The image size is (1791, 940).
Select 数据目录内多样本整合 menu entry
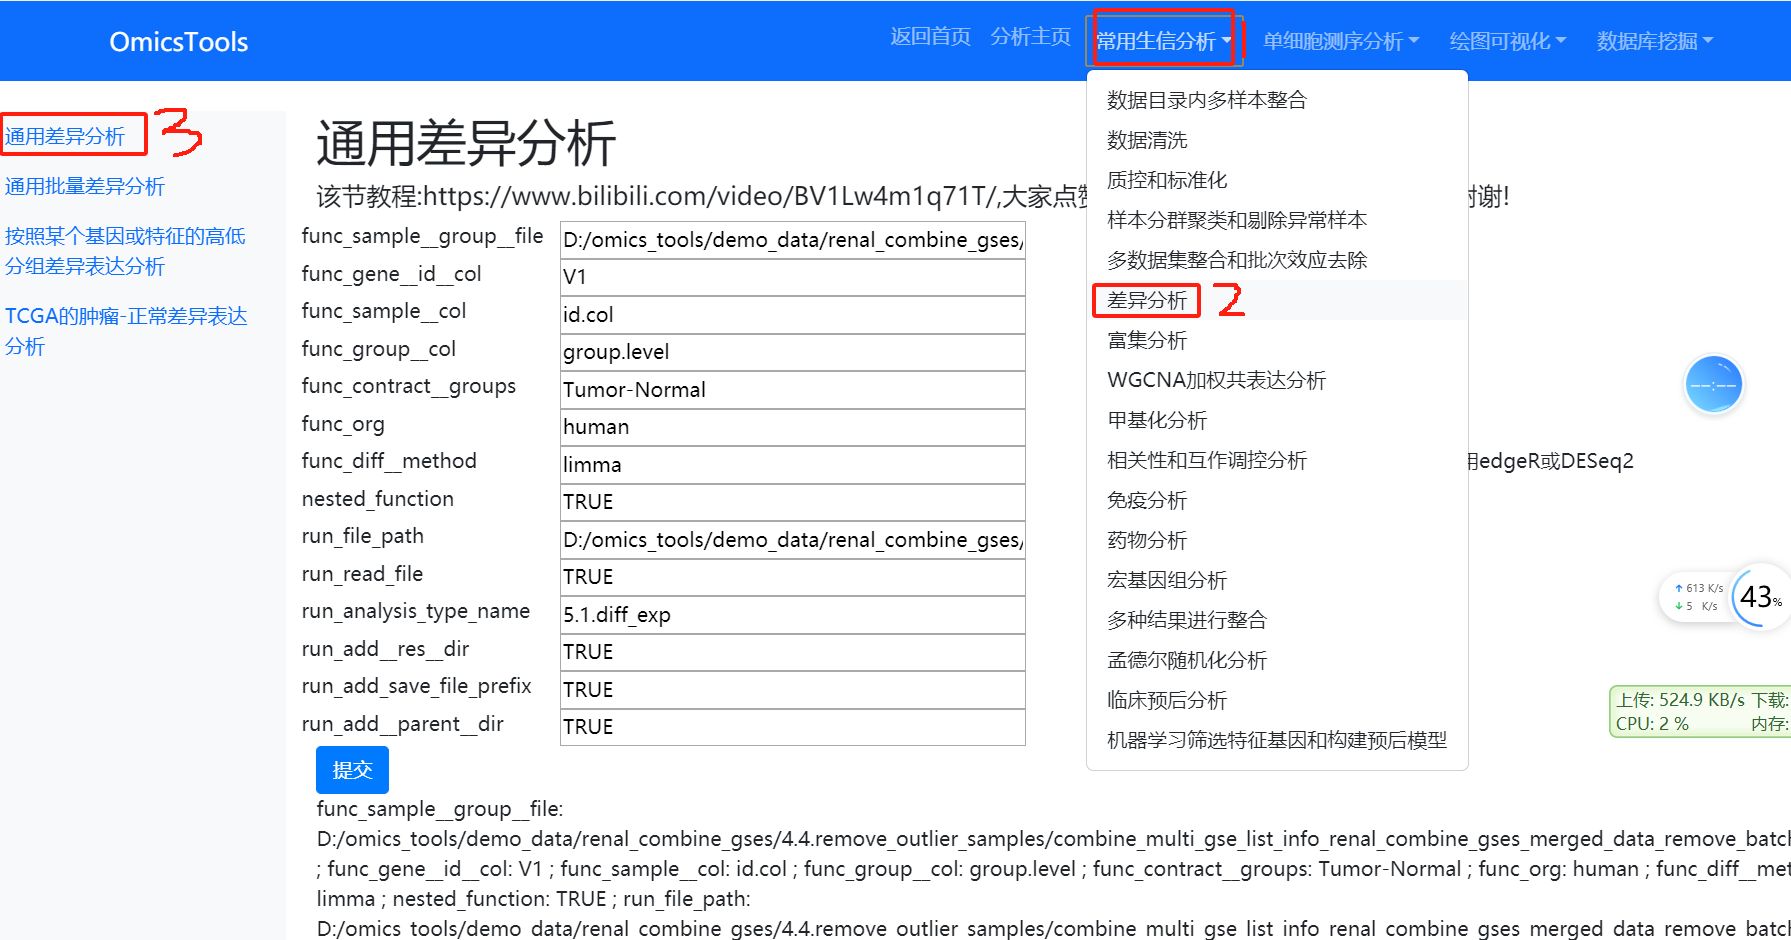click(1277, 100)
